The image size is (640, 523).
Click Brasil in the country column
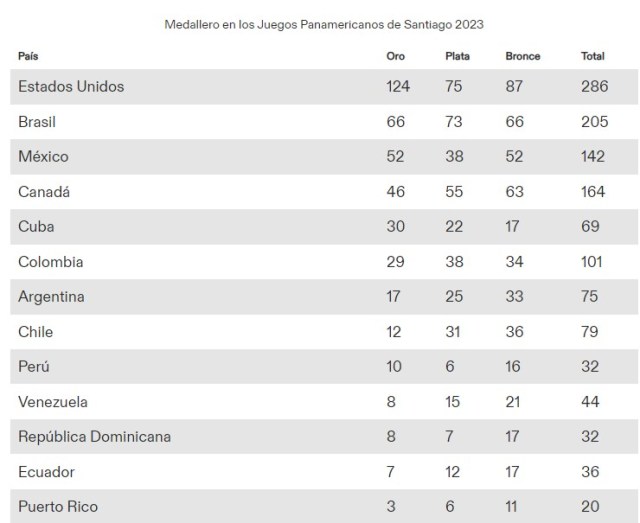coord(37,122)
